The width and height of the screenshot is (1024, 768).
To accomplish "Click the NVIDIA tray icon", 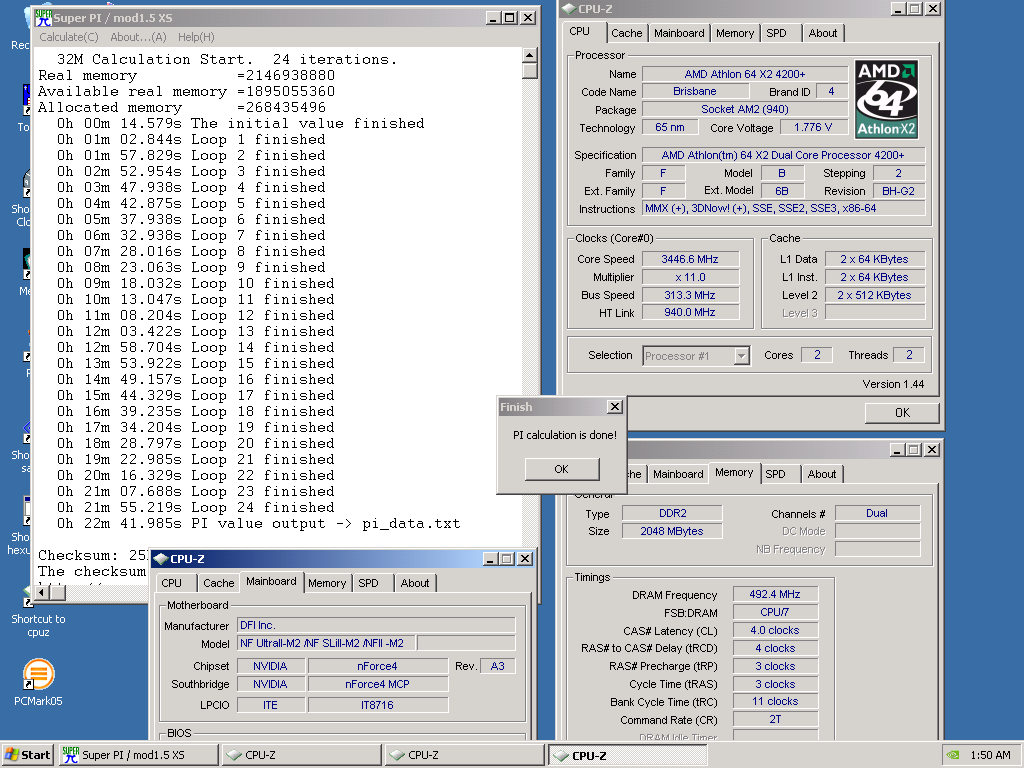I will coord(953,755).
